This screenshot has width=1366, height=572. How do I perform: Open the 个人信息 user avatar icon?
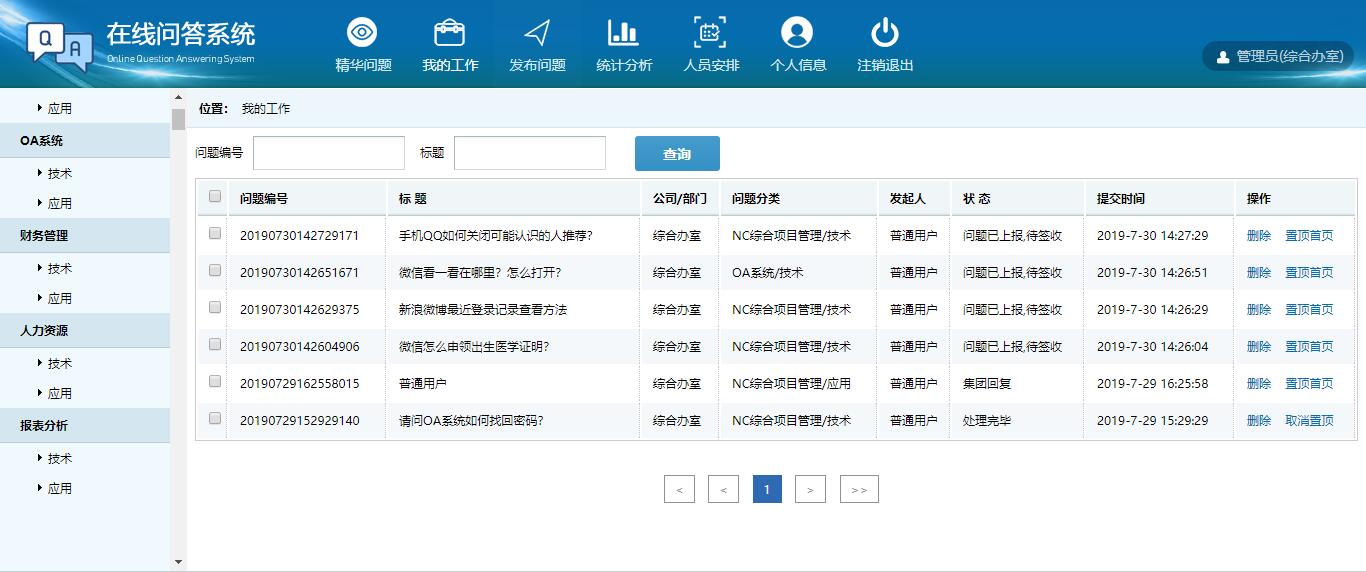[797, 33]
